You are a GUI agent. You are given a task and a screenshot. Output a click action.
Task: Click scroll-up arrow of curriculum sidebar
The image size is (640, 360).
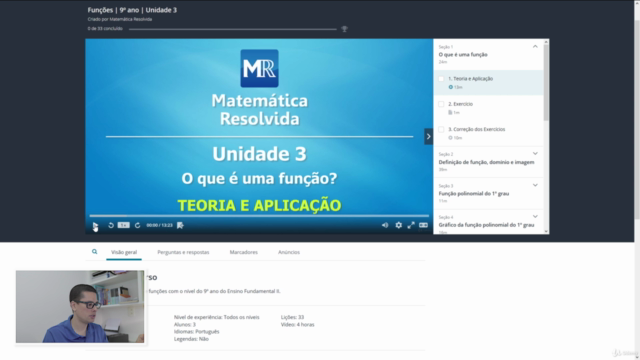546,42
